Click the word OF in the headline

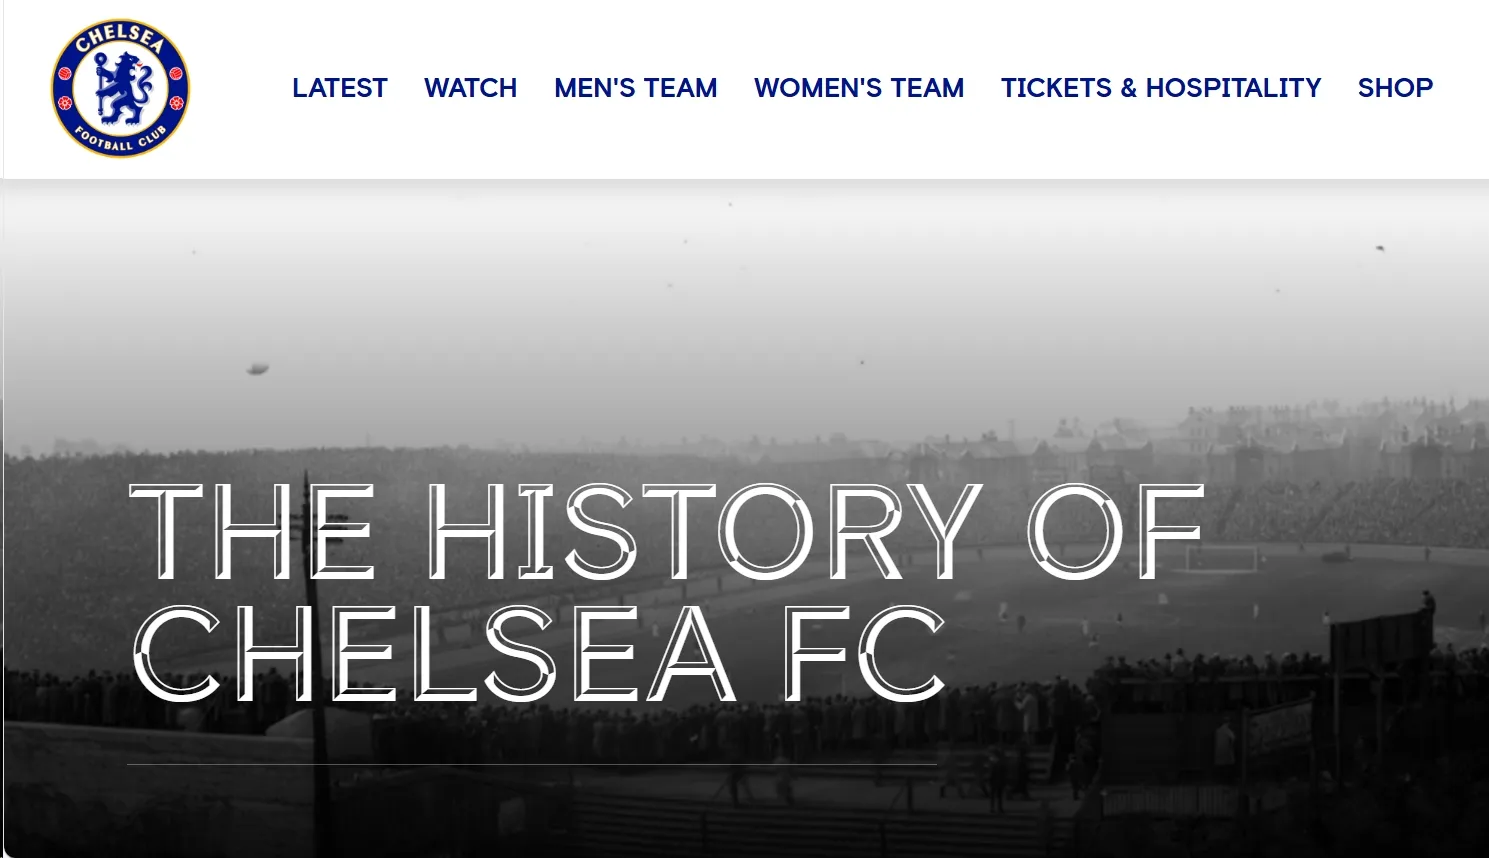point(1115,531)
